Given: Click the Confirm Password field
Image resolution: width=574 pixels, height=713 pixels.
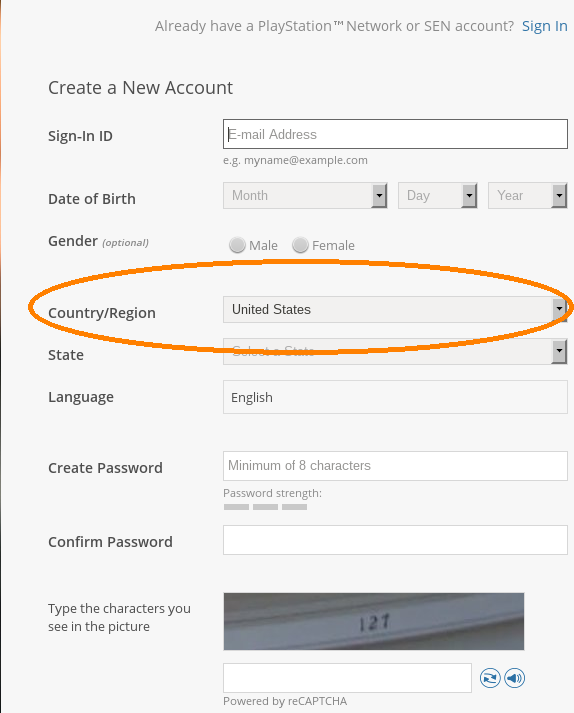Looking at the screenshot, I should tap(395, 540).
